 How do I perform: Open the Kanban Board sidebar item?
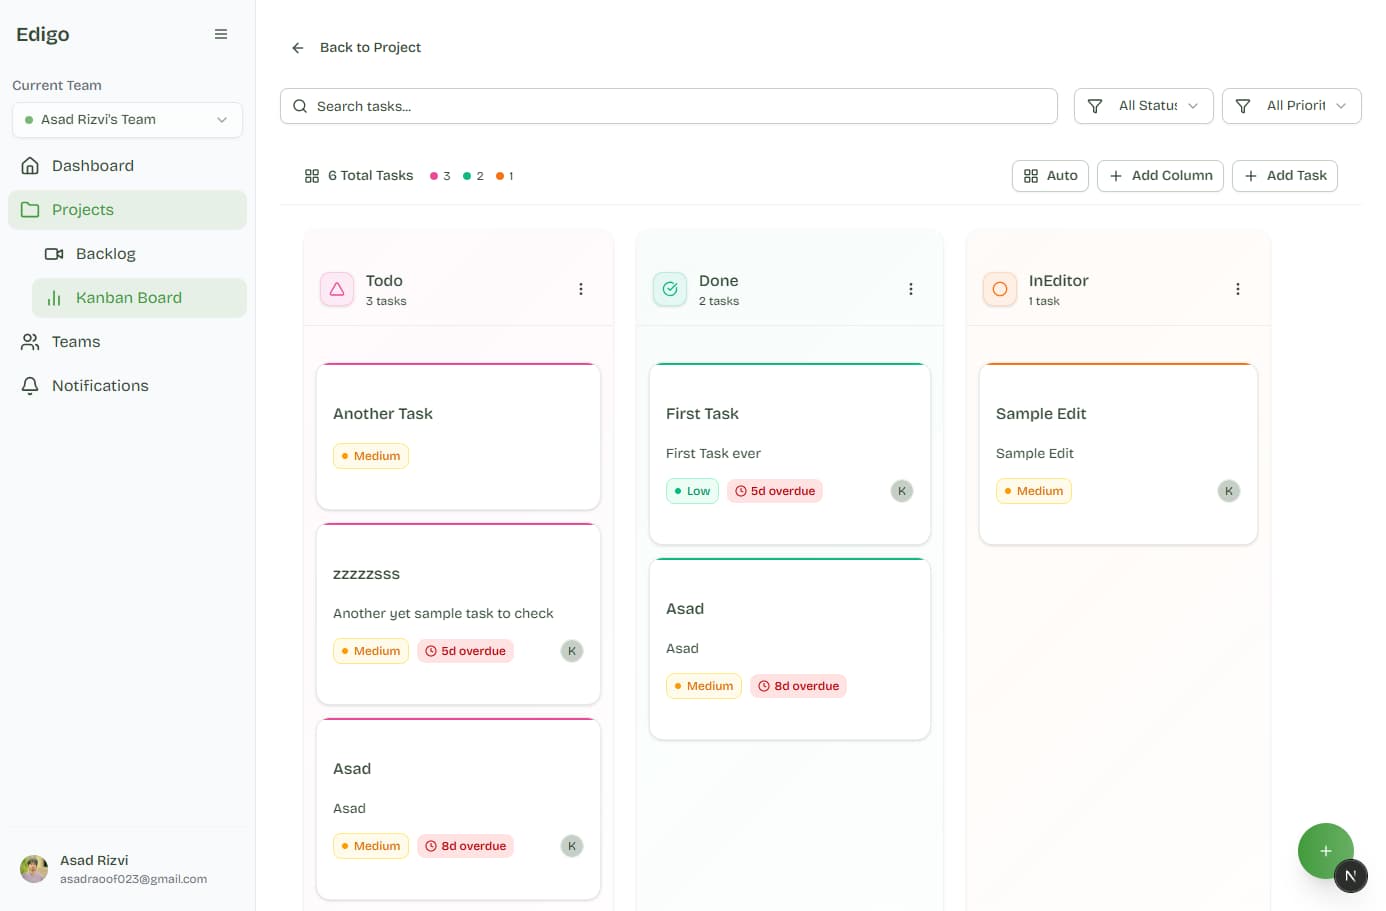[128, 297]
